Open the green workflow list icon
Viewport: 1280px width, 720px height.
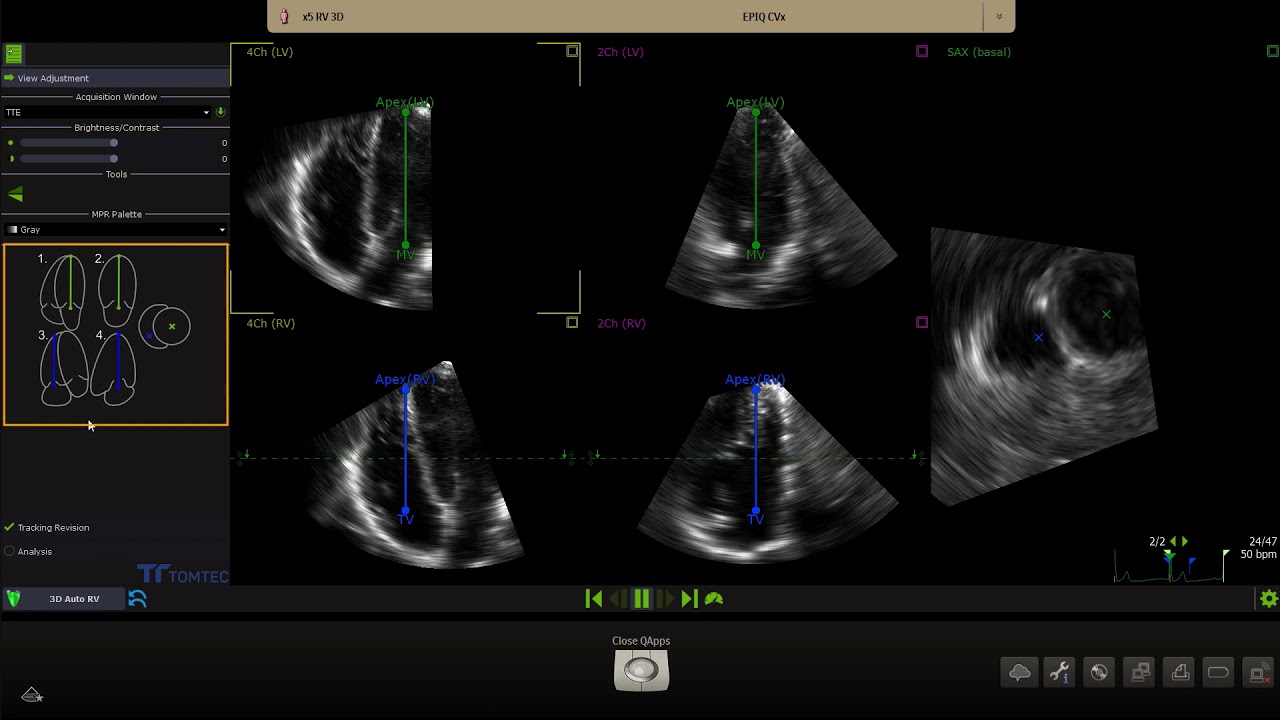coord(13,54)
